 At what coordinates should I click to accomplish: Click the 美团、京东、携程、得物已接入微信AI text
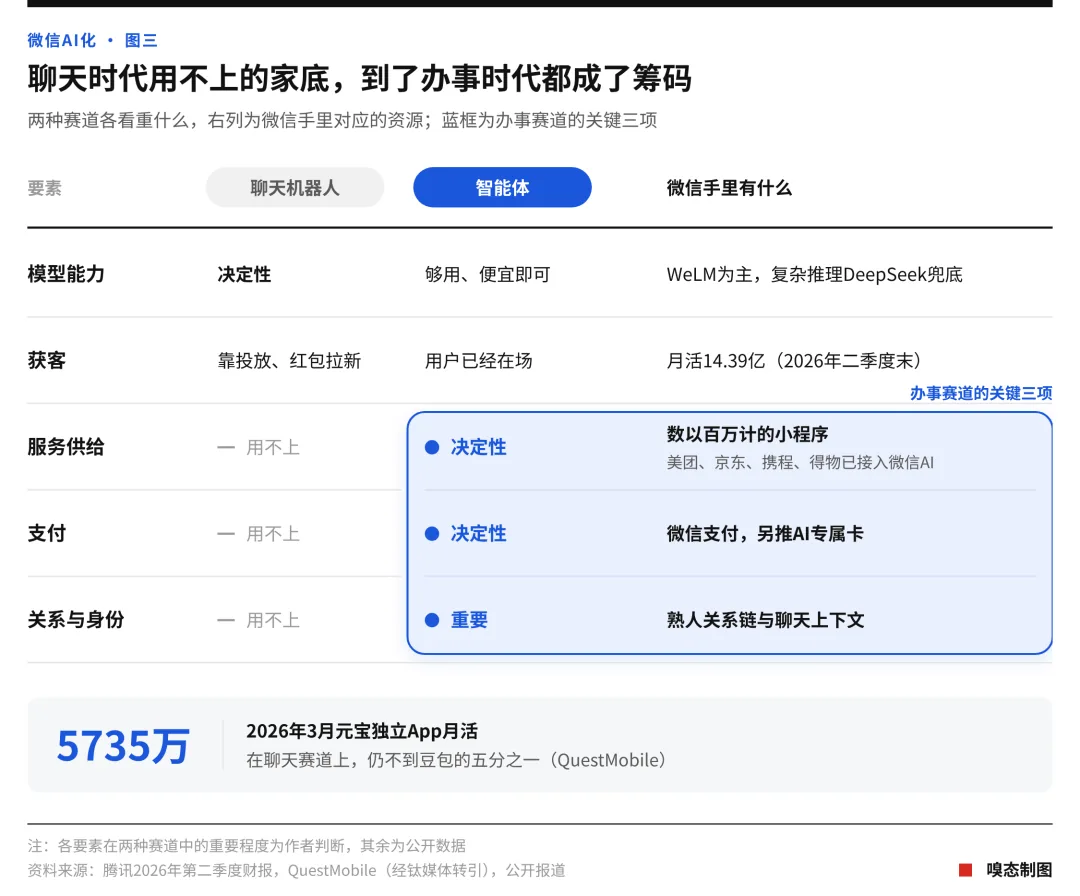point(800,462)
